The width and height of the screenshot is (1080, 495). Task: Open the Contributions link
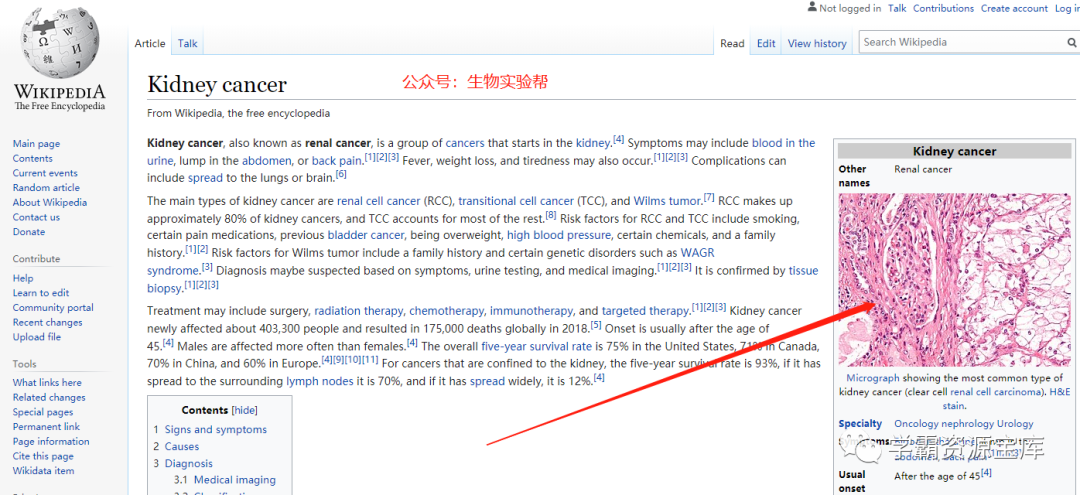click(x=944, y=8)
